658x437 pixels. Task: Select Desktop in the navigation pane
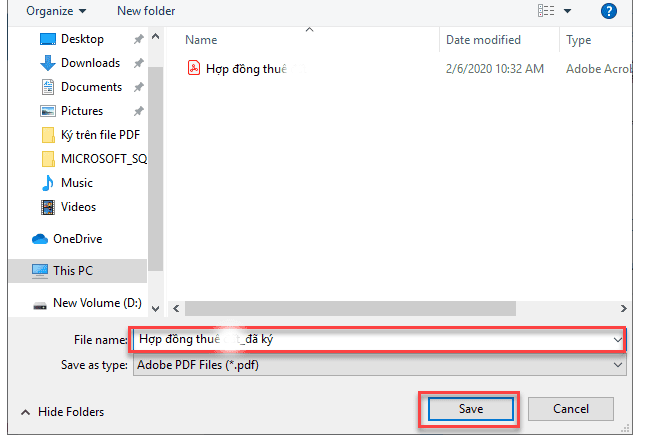(82, 39)
